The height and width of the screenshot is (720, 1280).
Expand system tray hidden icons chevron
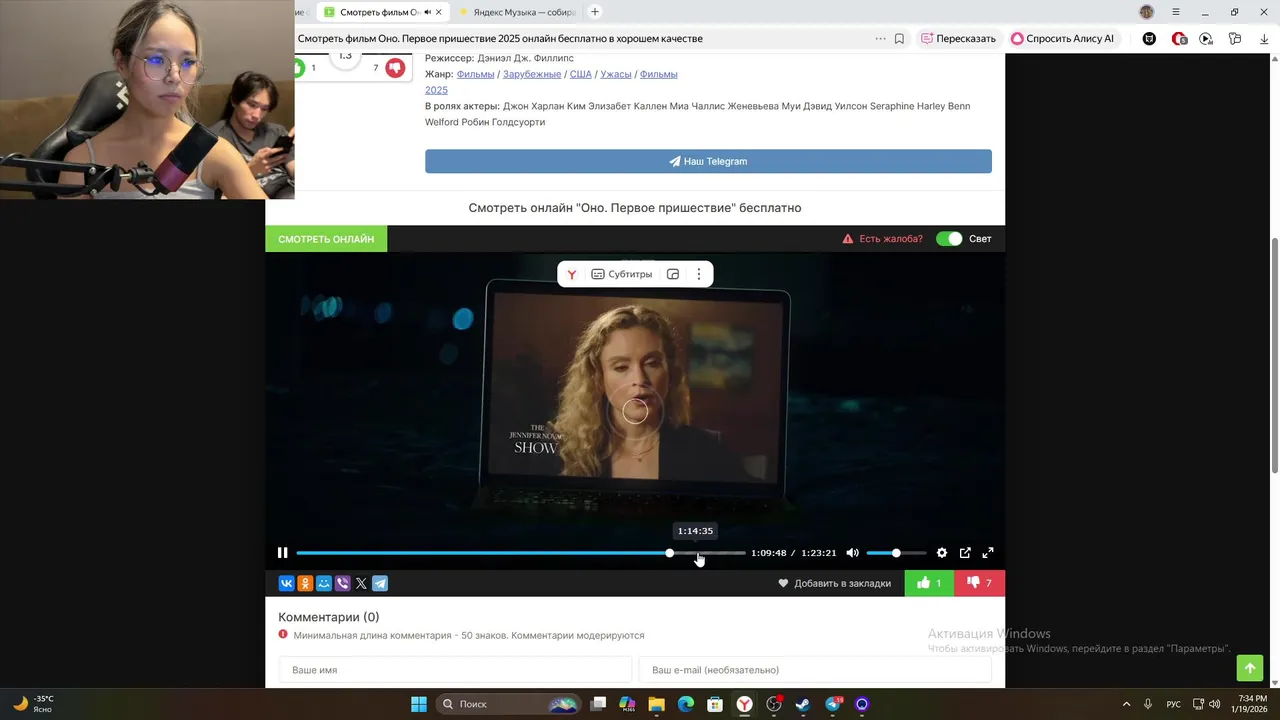point(1126,704)
